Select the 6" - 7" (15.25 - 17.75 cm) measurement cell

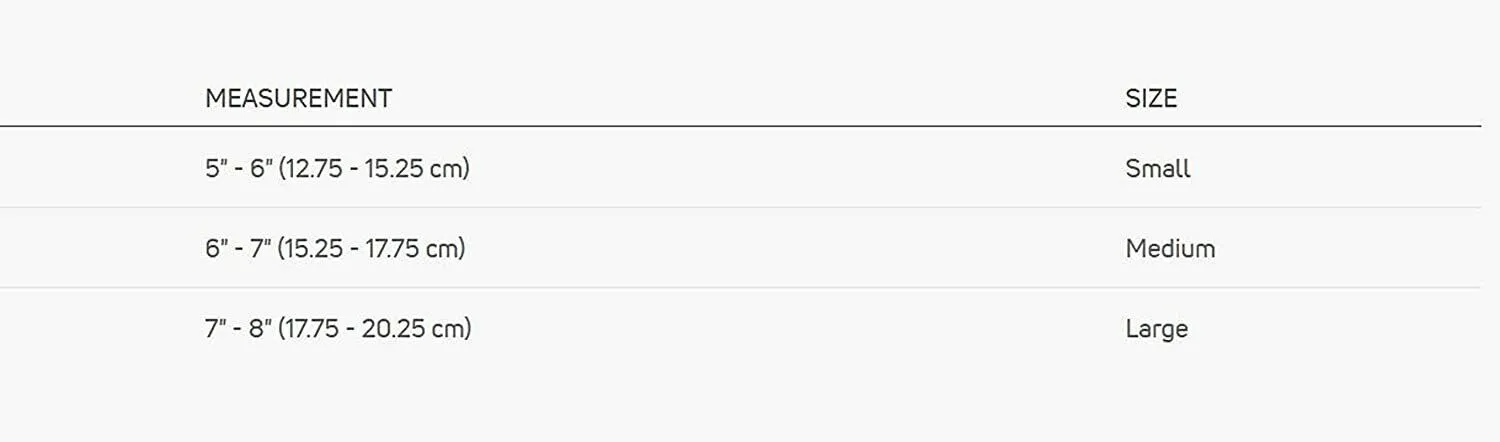point(335,248)
